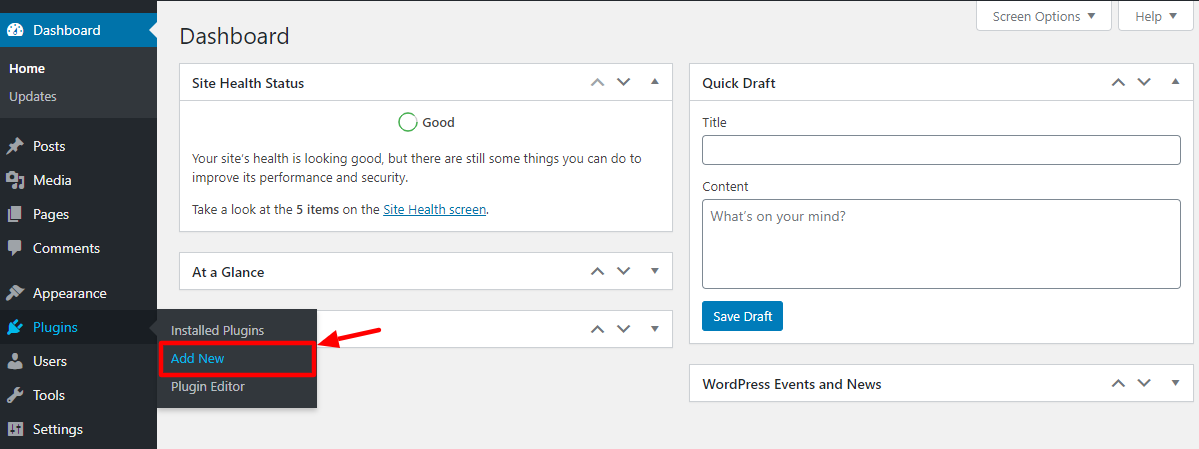This screenshot has height=449, width=1199.
Task: Click the Media library icon
Action: pos(15,181)
